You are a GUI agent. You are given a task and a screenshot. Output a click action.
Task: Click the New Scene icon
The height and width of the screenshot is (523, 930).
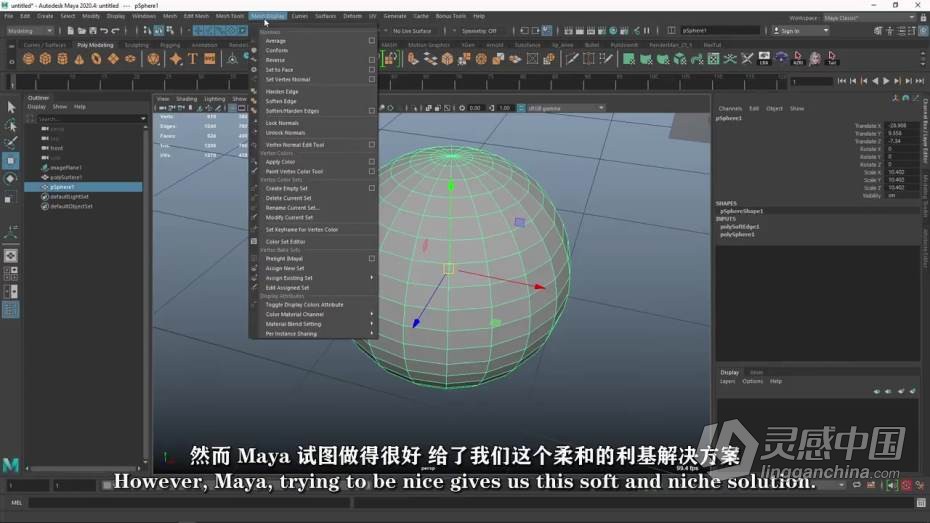[x=70, y=30]
